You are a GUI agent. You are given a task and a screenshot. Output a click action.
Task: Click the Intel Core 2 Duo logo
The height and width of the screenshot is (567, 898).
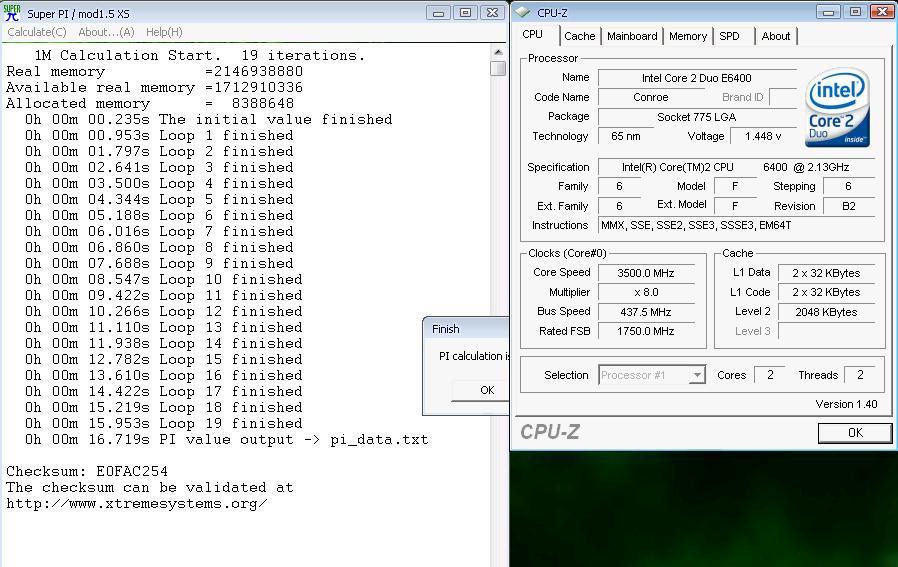tap(837, 108)
